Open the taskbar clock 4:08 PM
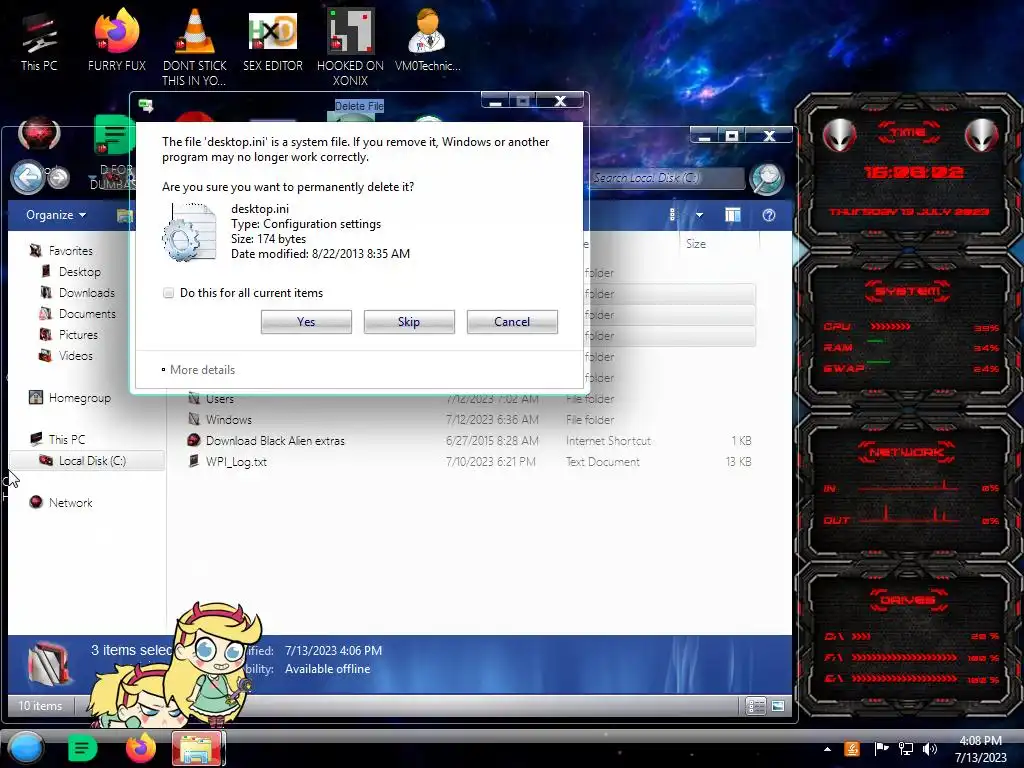Viewport: 1024px width, 768px height. (x=980, y=749)
